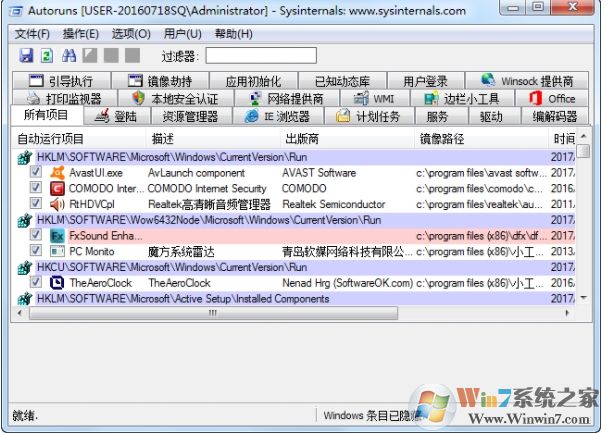
Task: Open the 操作(E) menu
Action: [x=80, y=34]
